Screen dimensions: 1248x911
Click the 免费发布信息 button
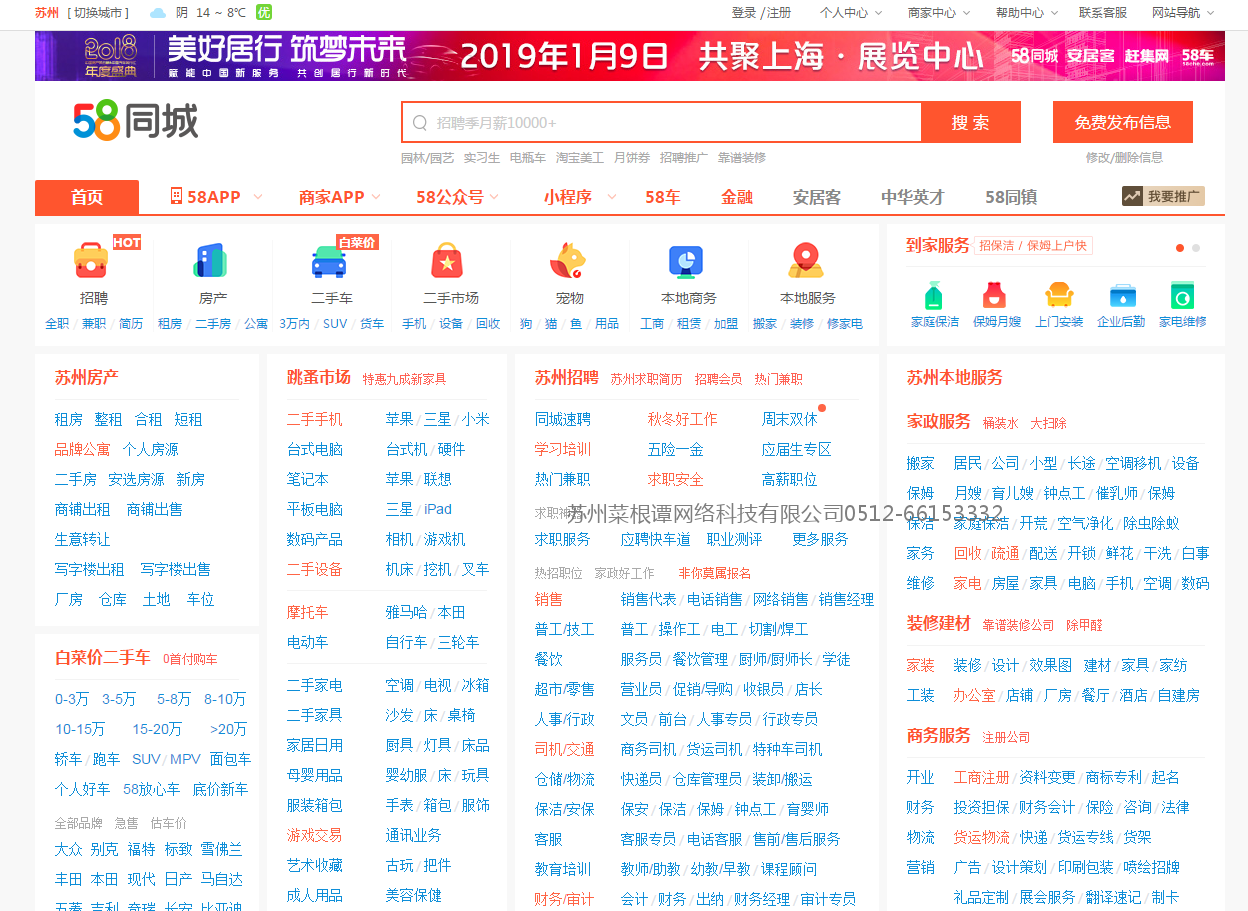[x=1123, y=122]
